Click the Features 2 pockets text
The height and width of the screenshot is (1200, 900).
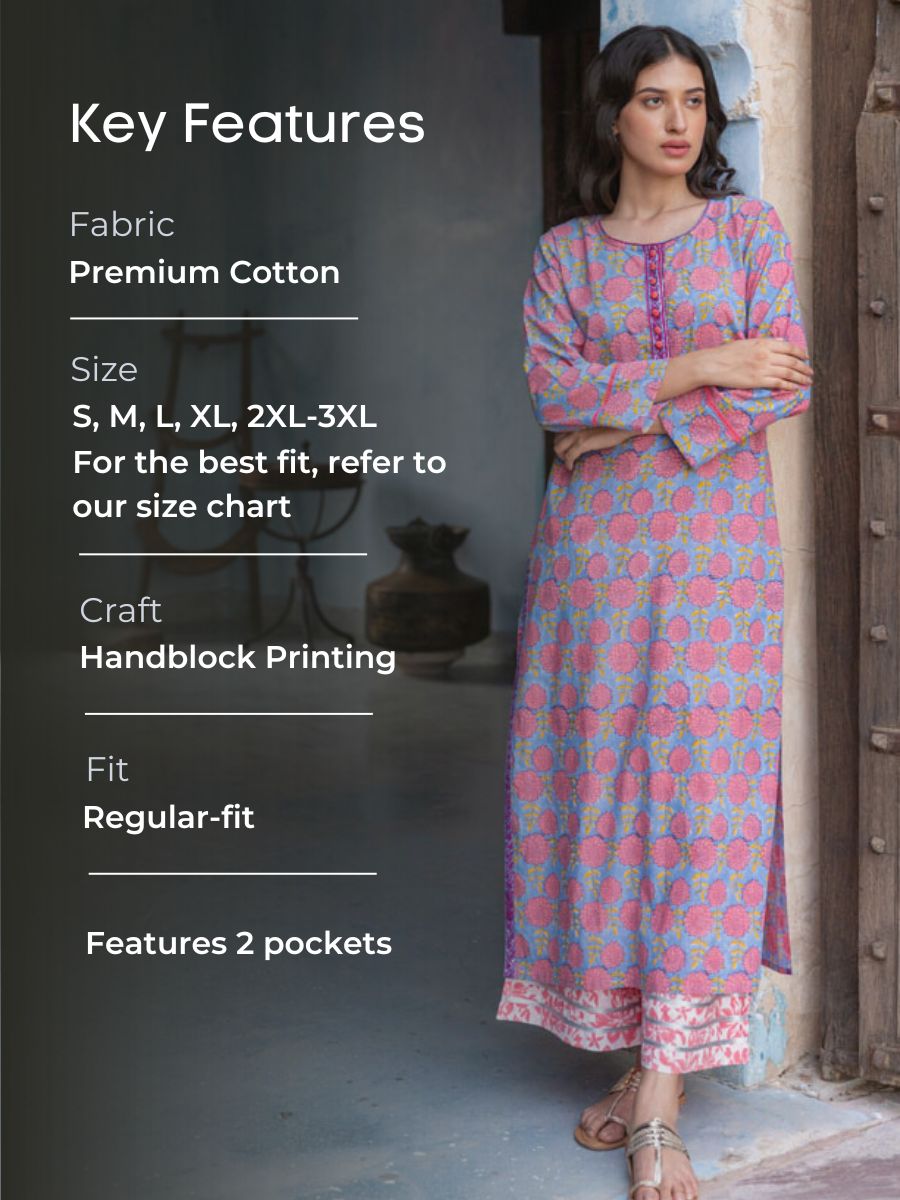click(239, 943)
